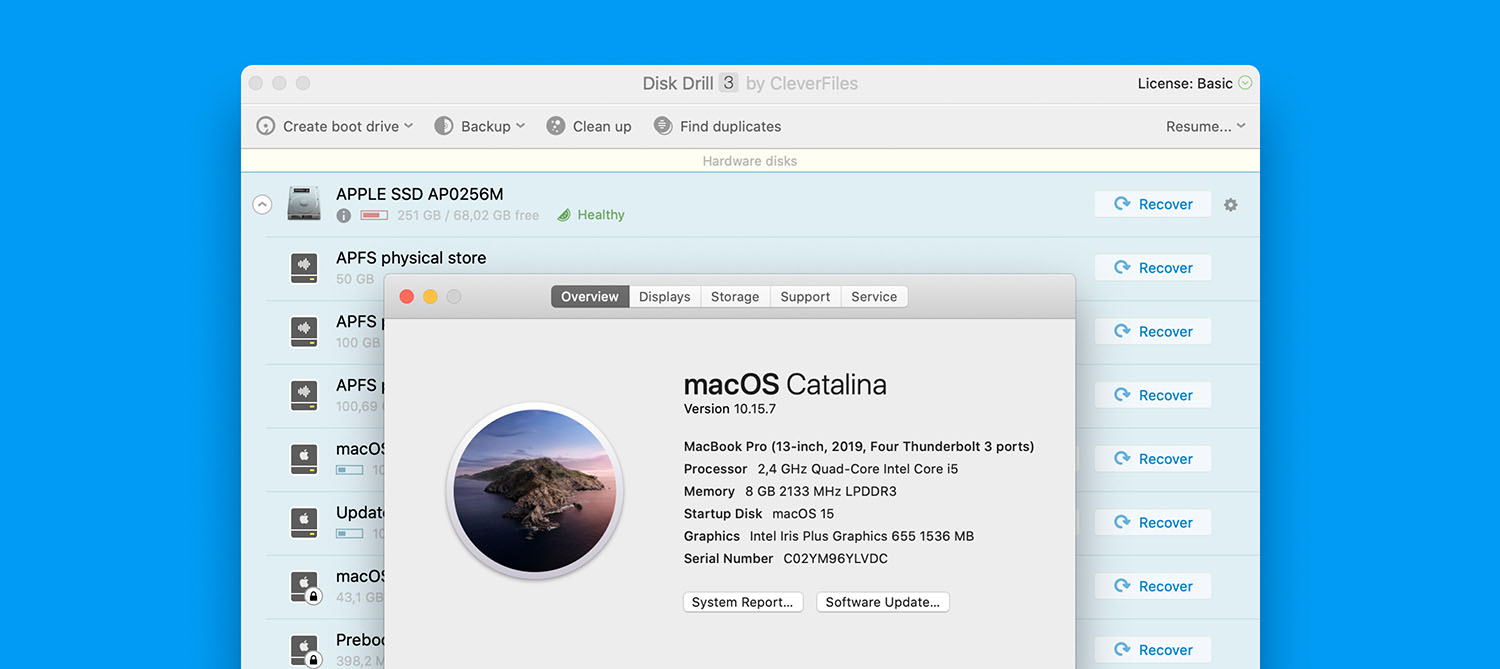Viewport: 1500px width, 669px height.
Task: Recover the Preboot volume
Action: tap(1153, 650)
